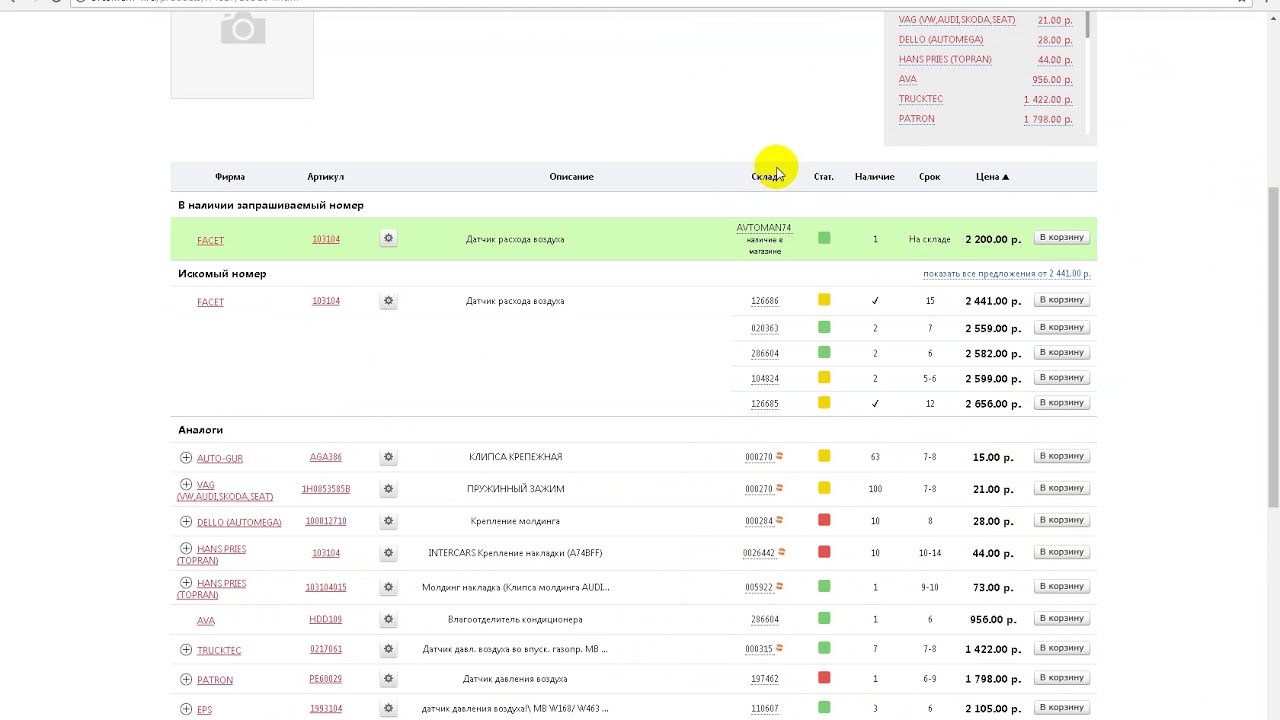Open TRUCKTEC link in price sidebar
Viewport: 1280px width, 720px height.
[x=921, y=99]
